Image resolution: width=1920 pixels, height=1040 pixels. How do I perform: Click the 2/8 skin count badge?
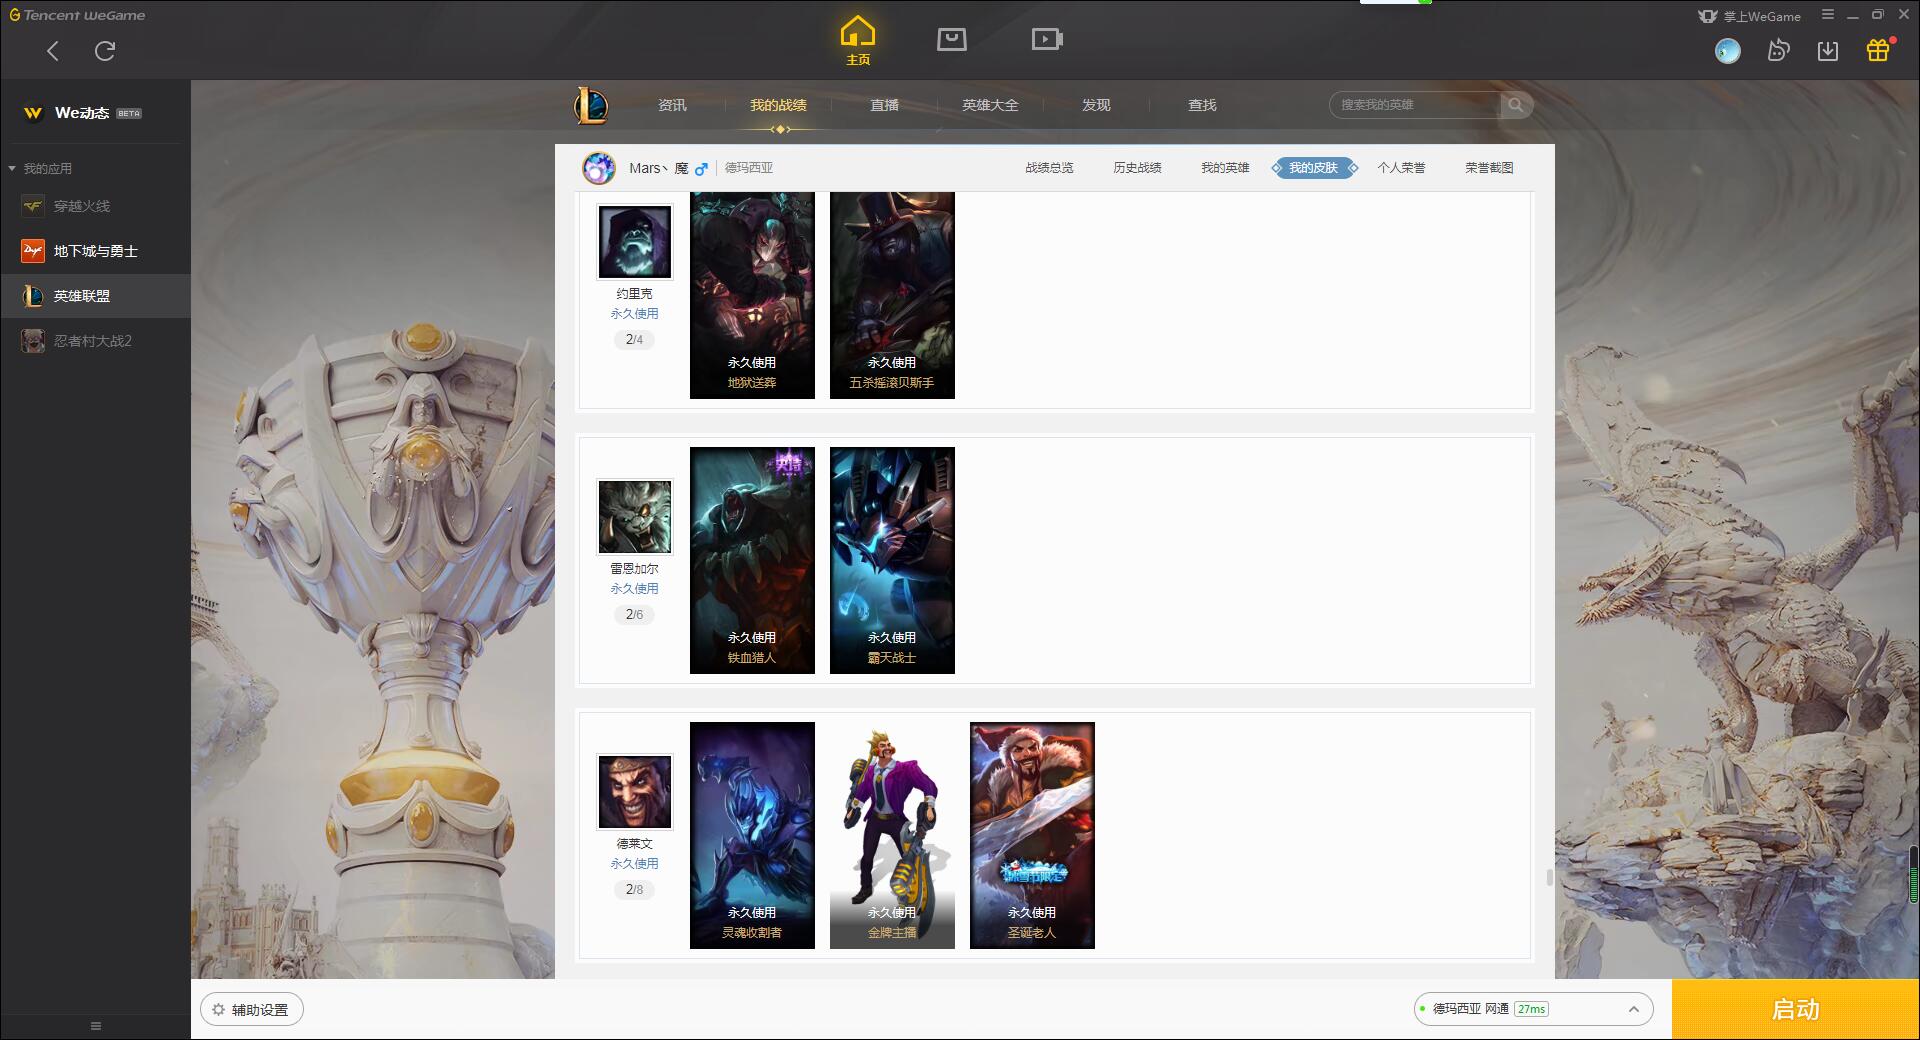[x=635, y=890]
